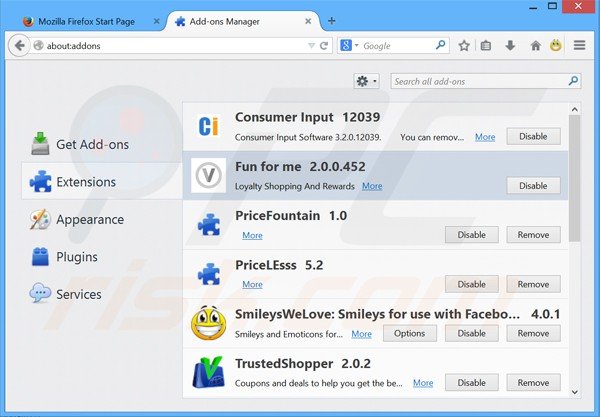This screenshot has width=600, height=417.
Task: Click the Consumer Input Ci icon
Action: (209, 127)
